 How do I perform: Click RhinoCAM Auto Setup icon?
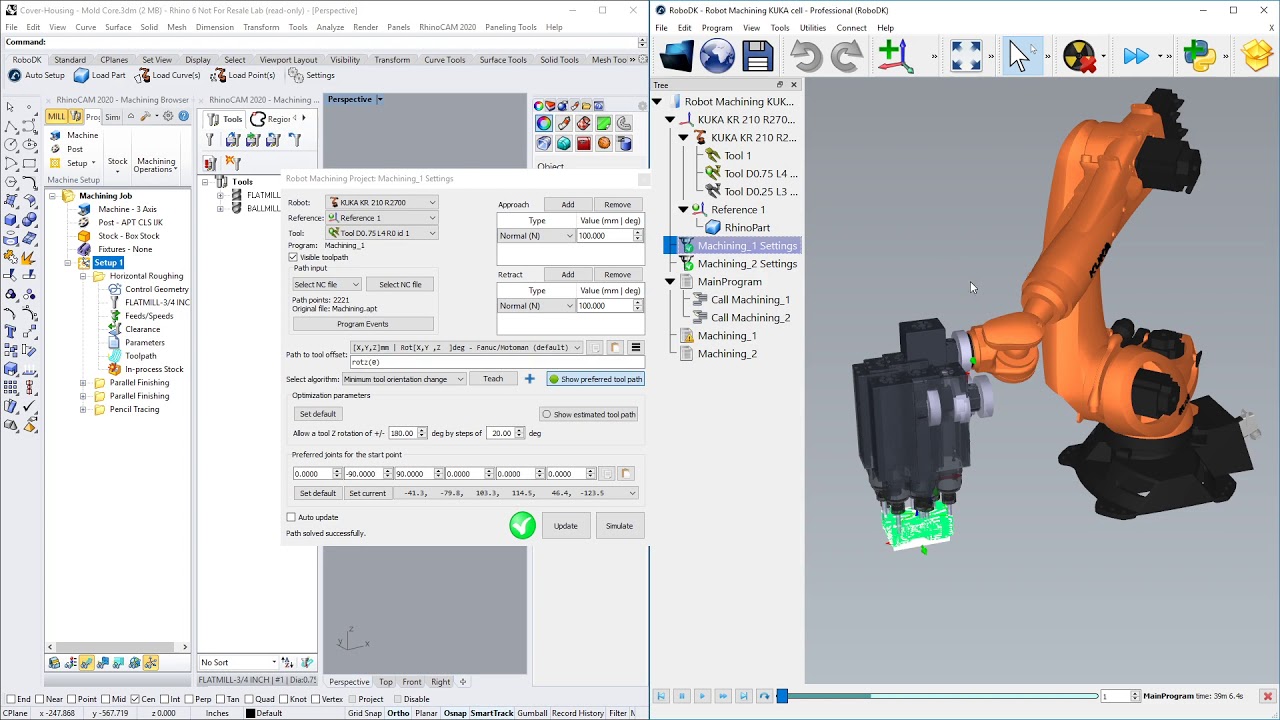click(x=37, y=75)
